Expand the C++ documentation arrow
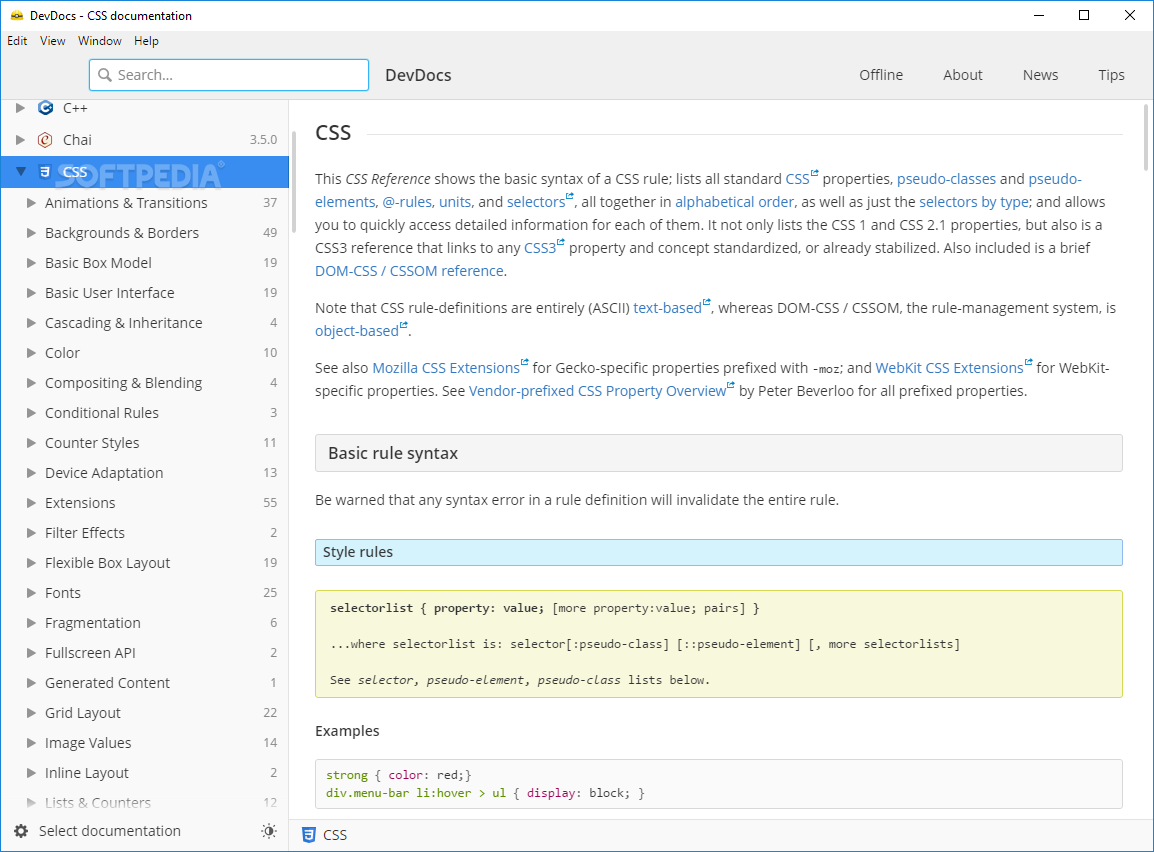Image resolution: width=1154 pixels, height=852 pixels. click(x=21, y=108)
